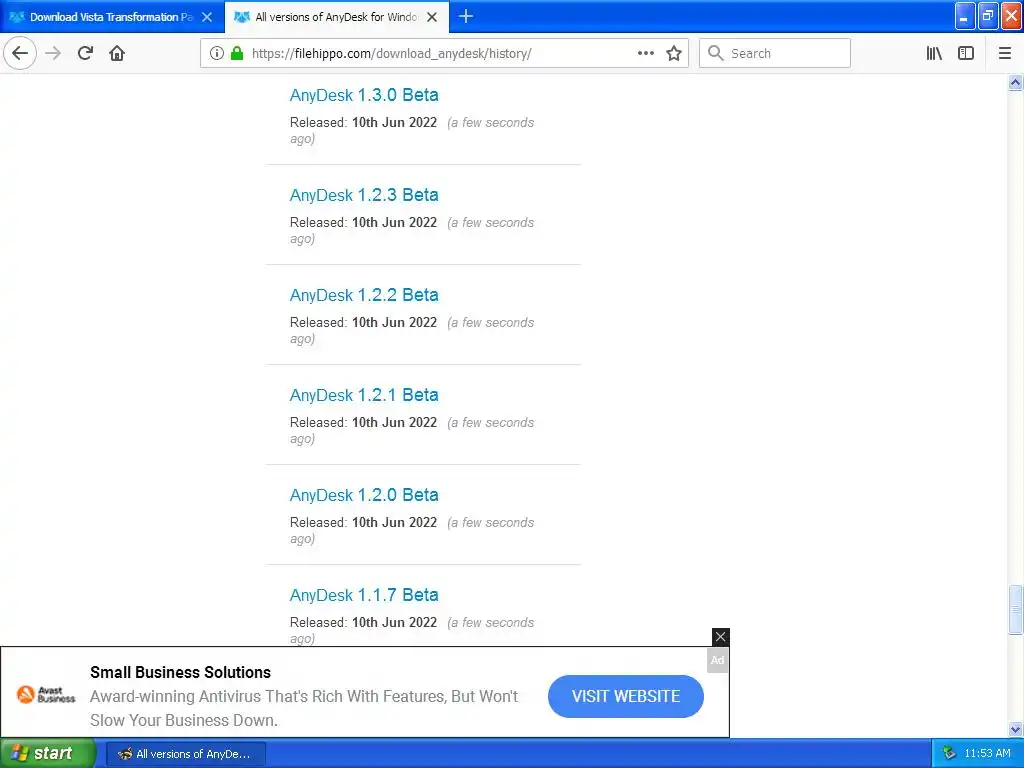
Task: Click the vertical scrollbar thumb
Action: 1015,609
